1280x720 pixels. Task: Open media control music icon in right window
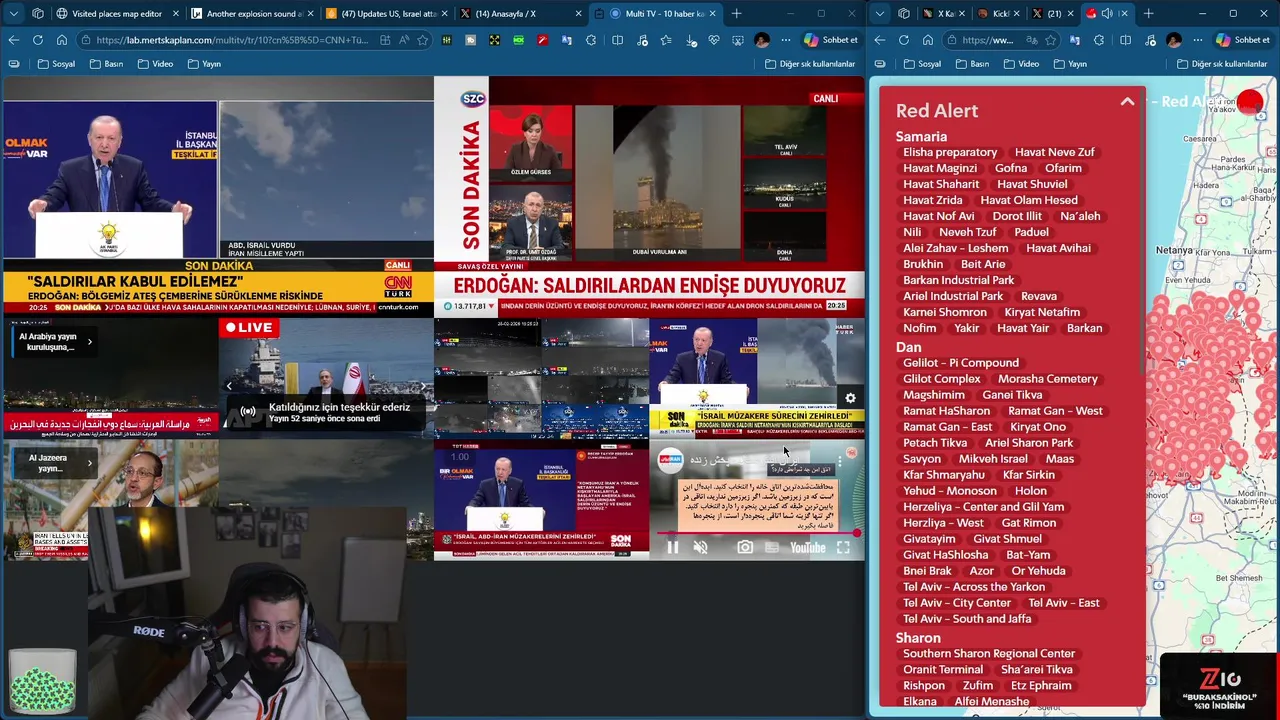[x=1150, y=40]
